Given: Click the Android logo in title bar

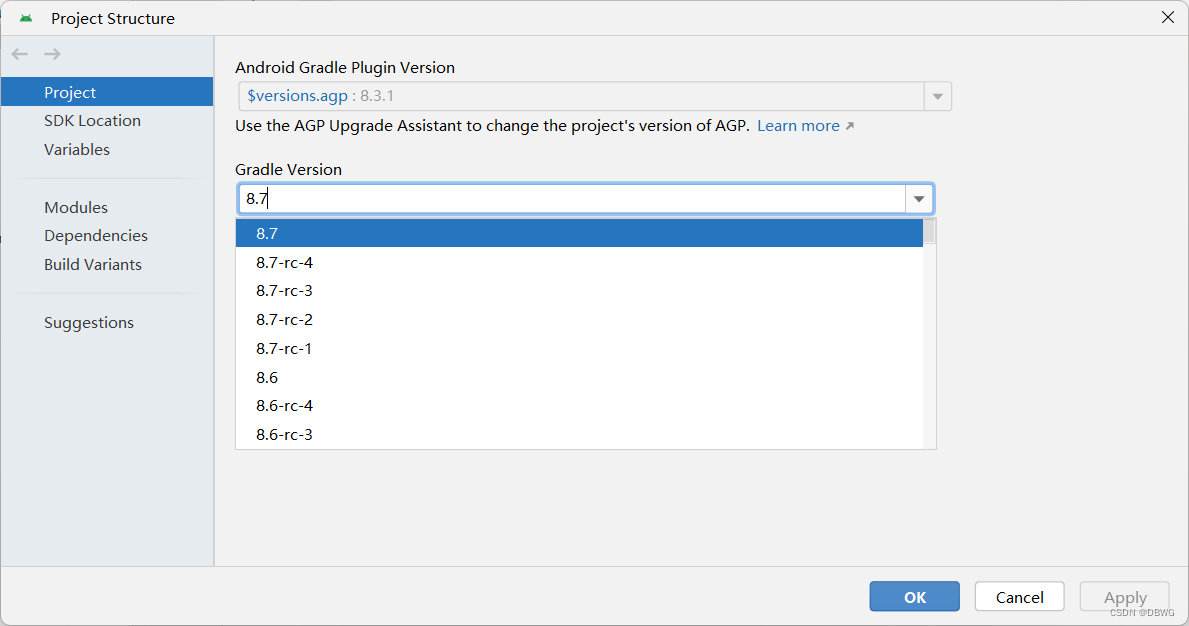Looking at the screenshot, I should coord(26,18).
